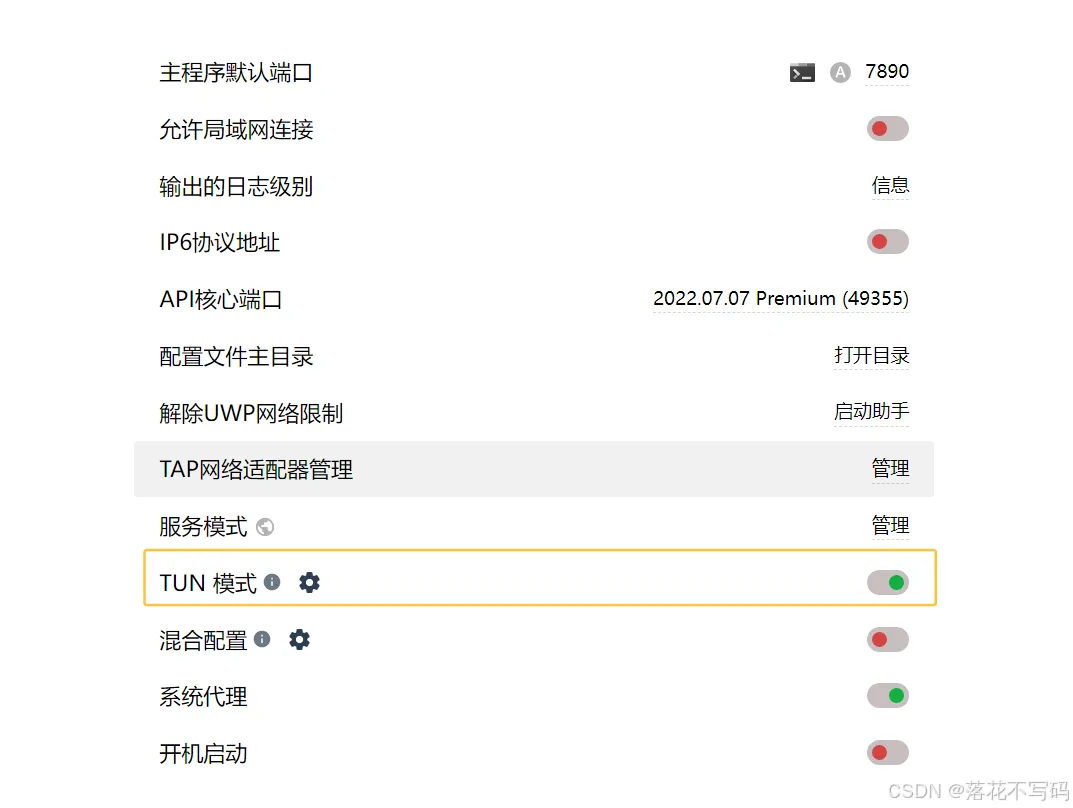The height and width of the screenshot is (808, 1073).
Task: Open the log level 信息 selector
Action: click(x=890, y=185)
